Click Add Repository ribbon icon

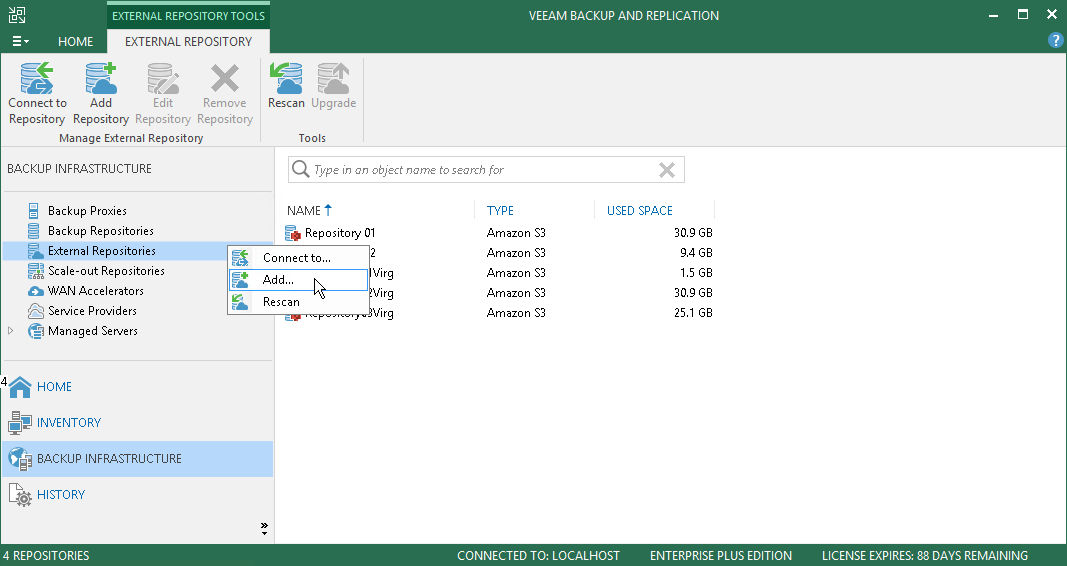[x=101, y=78]
